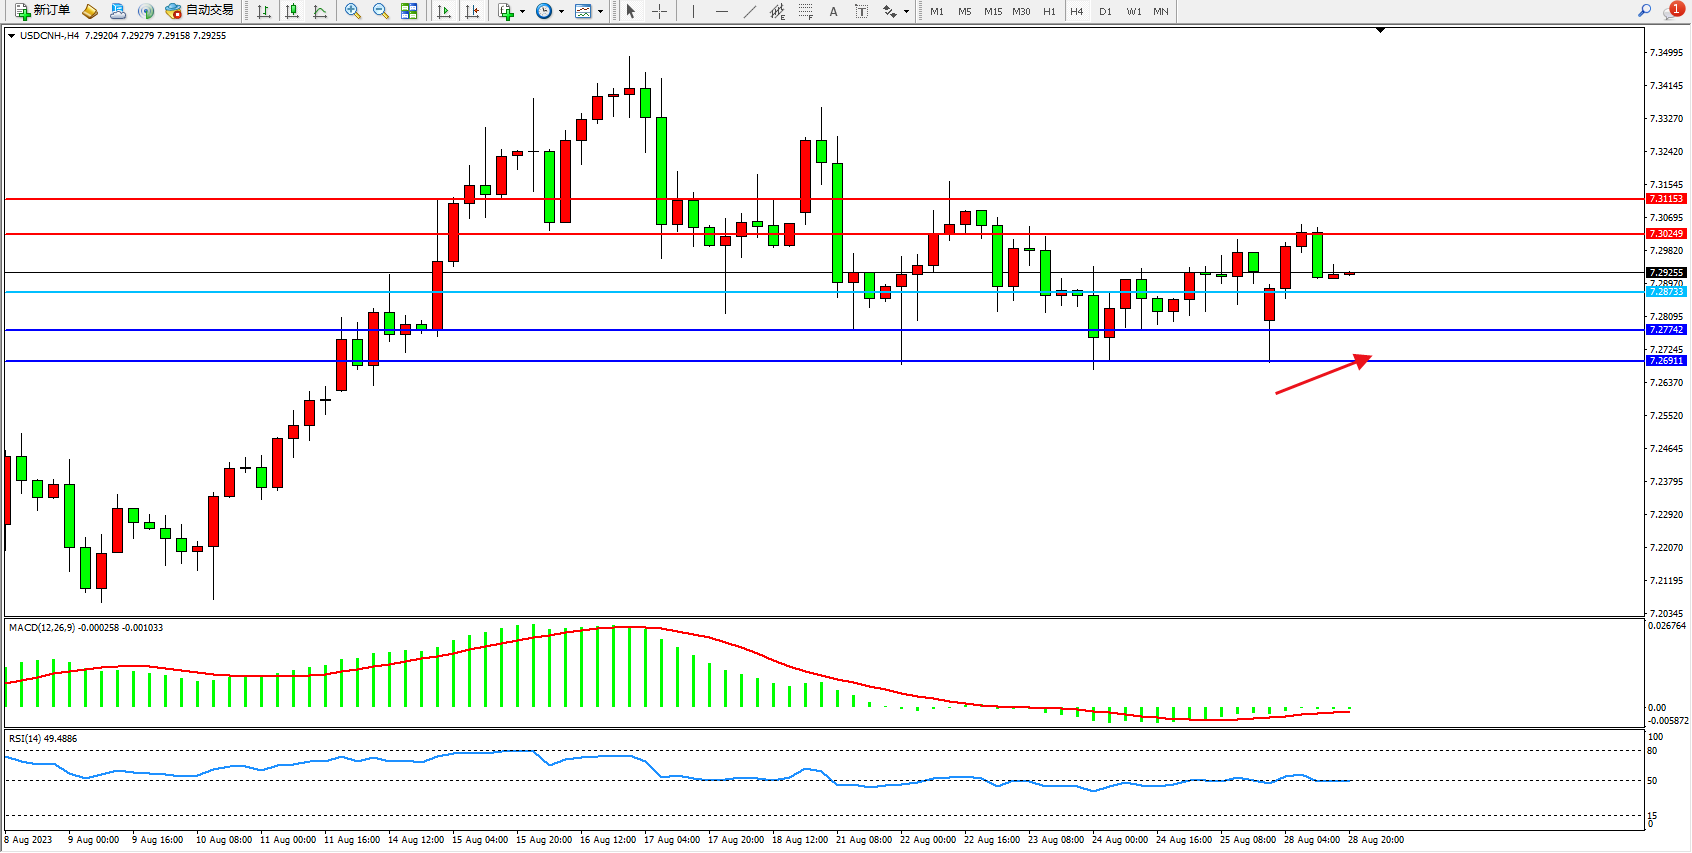
Task: Open the periodicity clock dropdown arrow
Action: point(561,12)
